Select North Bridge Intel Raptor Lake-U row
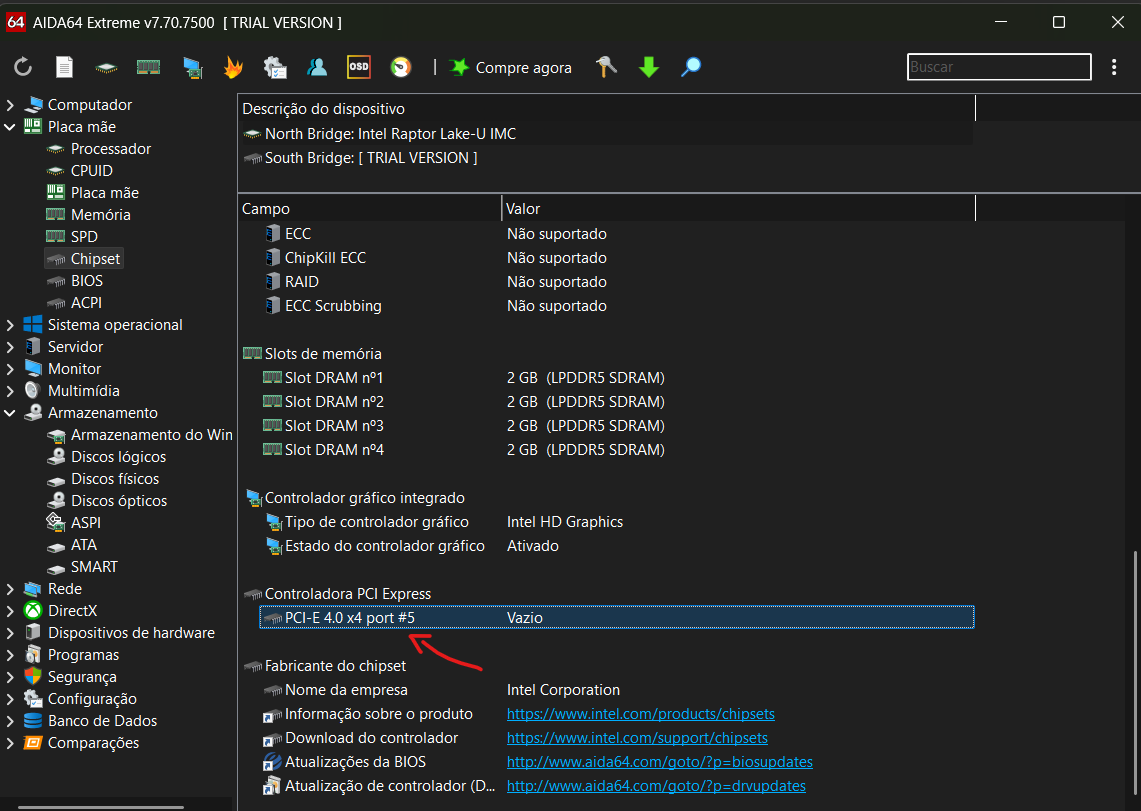Viewport: 1141px width, 811px height. tap(608, 134)
